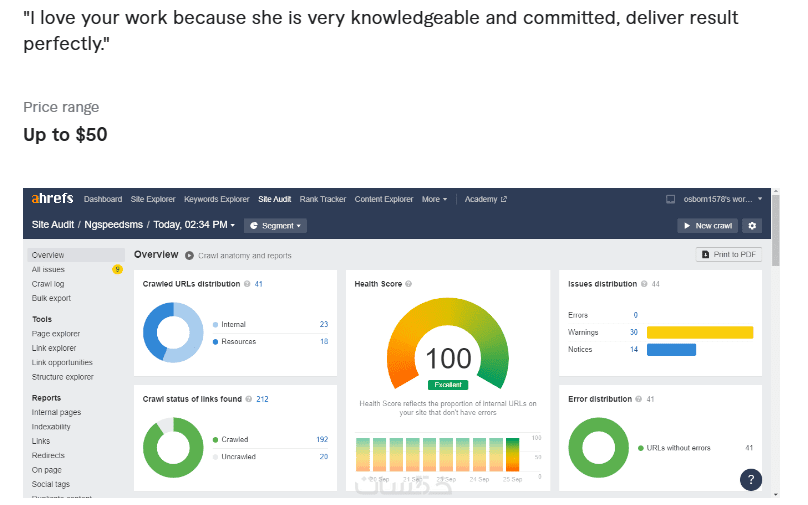808x505 pixels.
Task: Click the blue Notices bar
Action: 671,349
